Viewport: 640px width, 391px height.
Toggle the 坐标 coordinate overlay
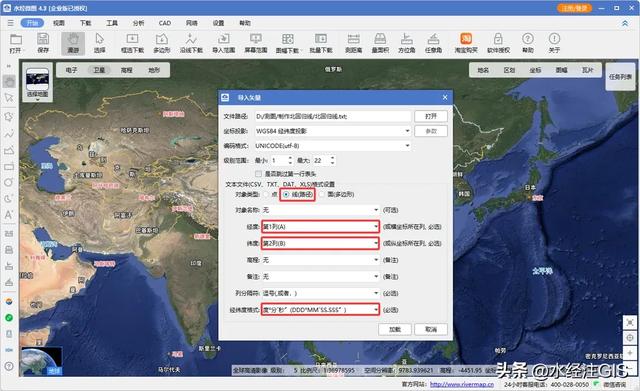tap(536, 70)
